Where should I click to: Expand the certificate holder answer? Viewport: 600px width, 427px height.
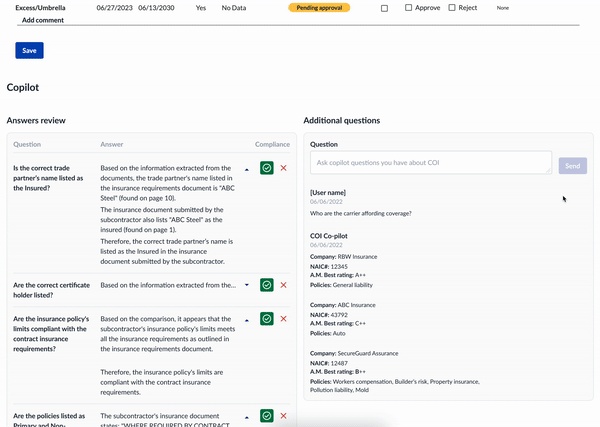247,285
